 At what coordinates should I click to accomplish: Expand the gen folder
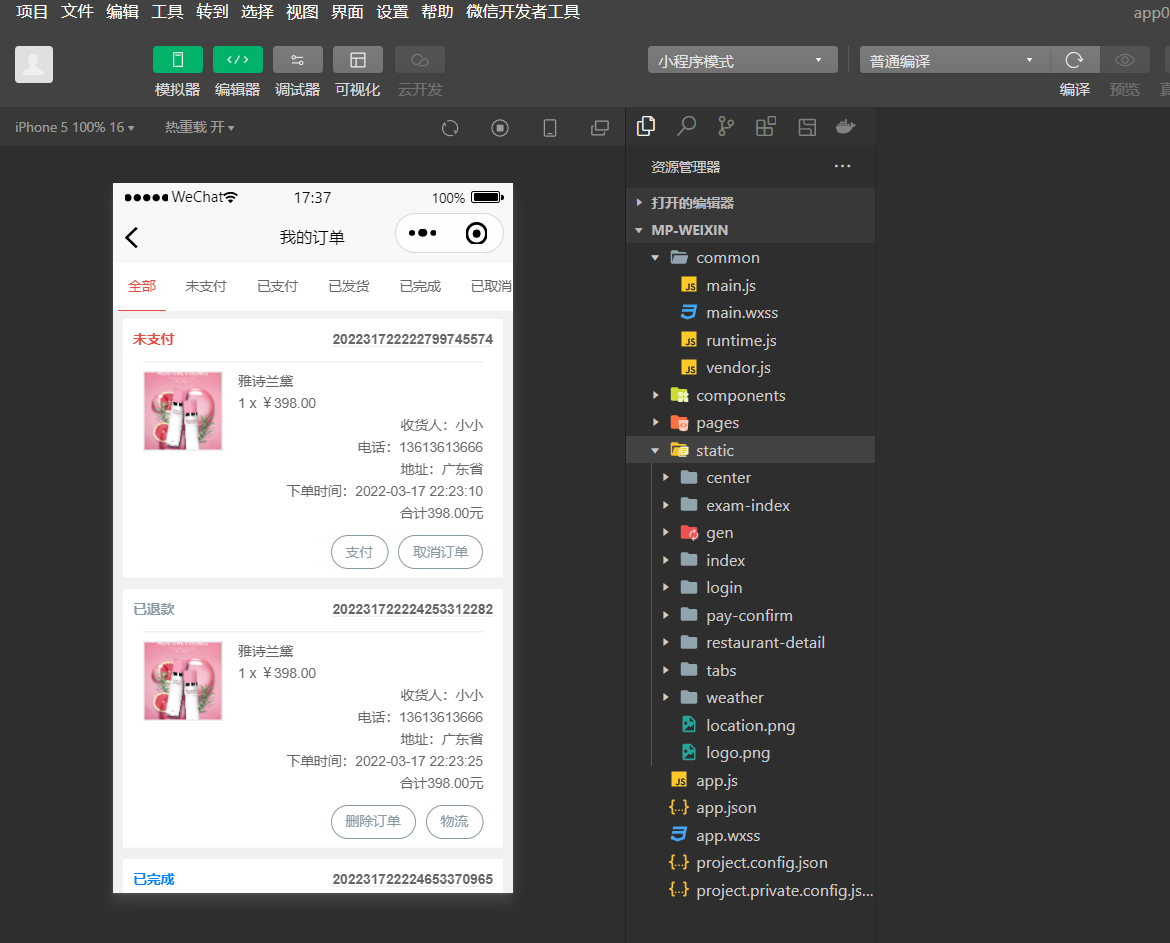click(x=751, y=533)
